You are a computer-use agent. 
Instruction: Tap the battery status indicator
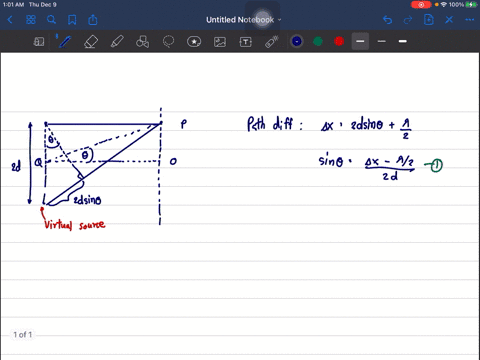point(471,4)
